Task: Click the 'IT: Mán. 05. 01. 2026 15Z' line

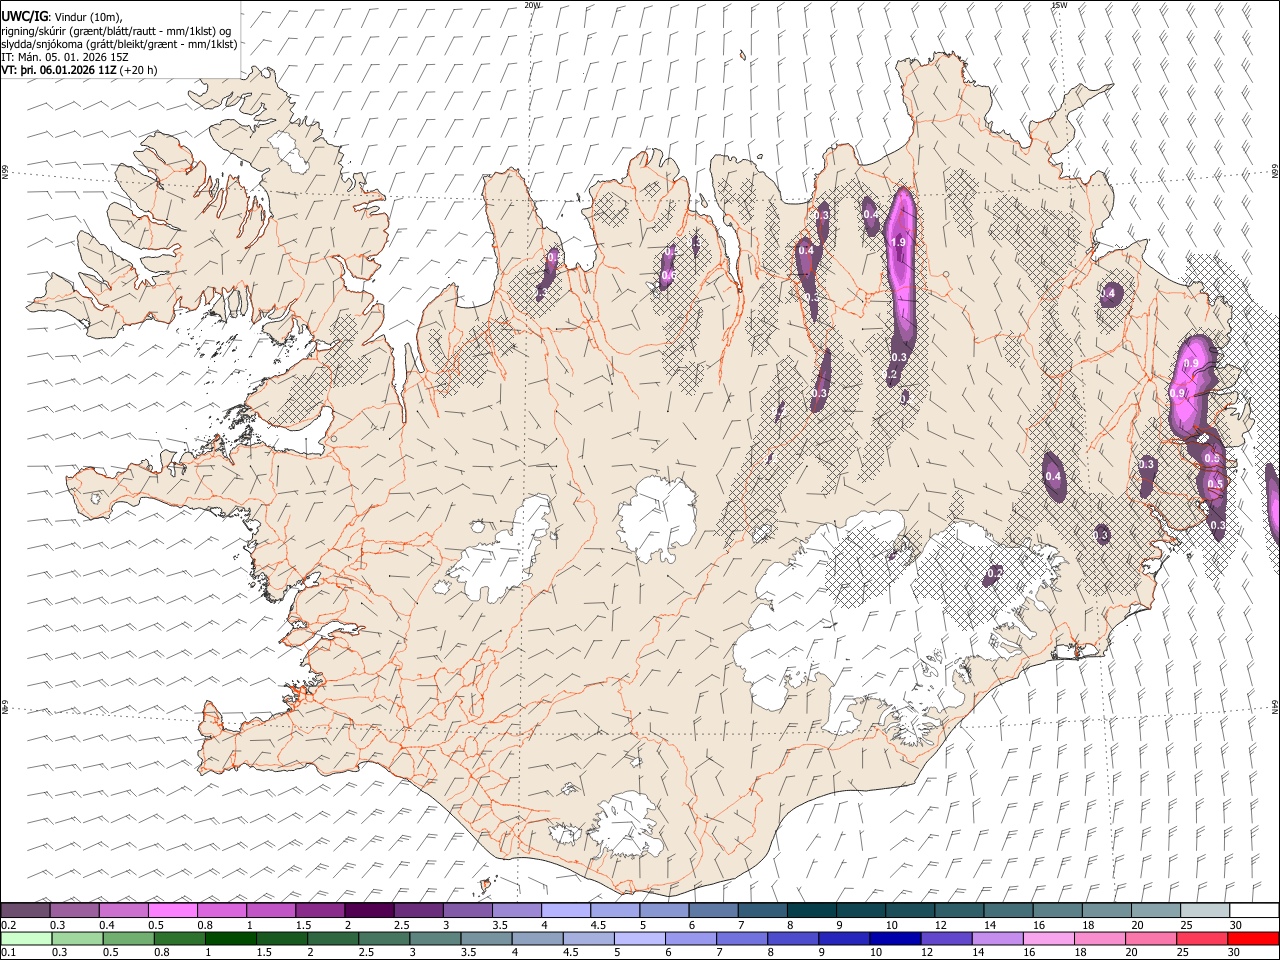Action: [x=65, y=57]
